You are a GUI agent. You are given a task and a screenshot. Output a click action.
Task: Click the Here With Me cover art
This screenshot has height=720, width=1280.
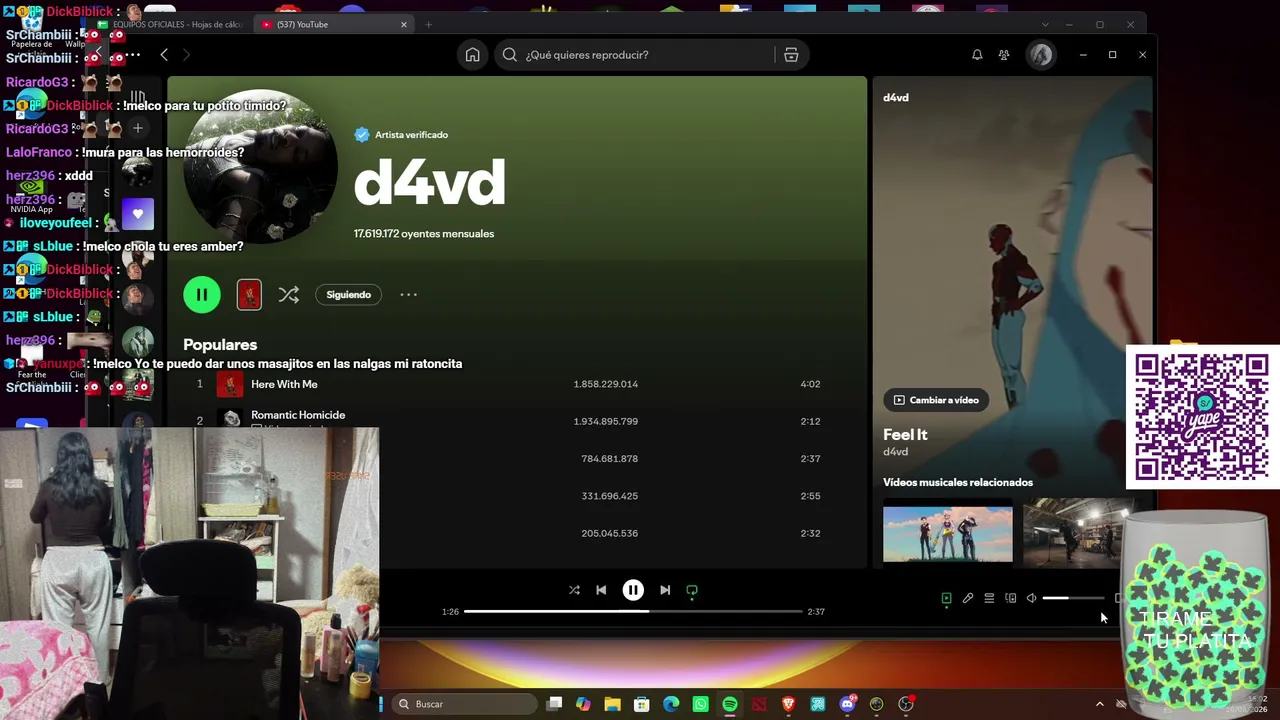click(x=230, y=384)
